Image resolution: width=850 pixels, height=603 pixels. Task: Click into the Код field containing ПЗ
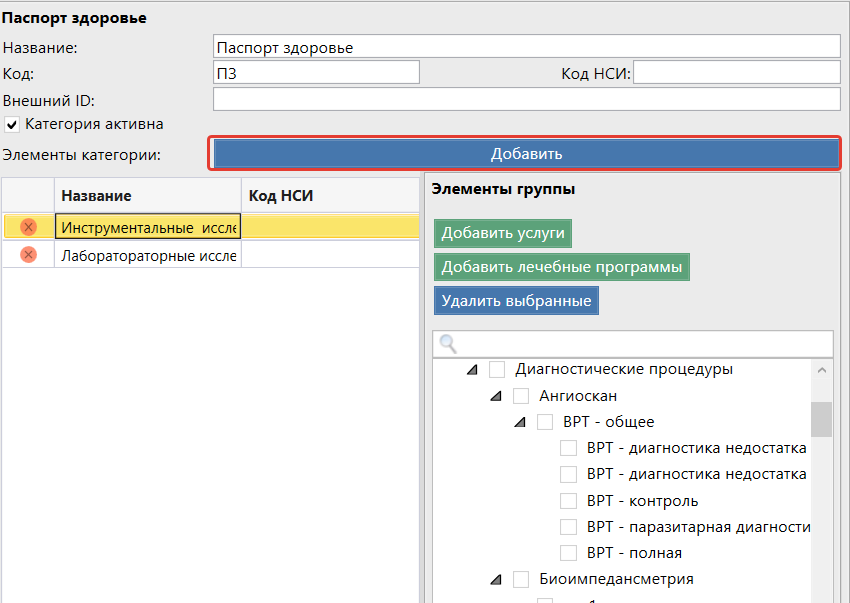click(316, 73)
